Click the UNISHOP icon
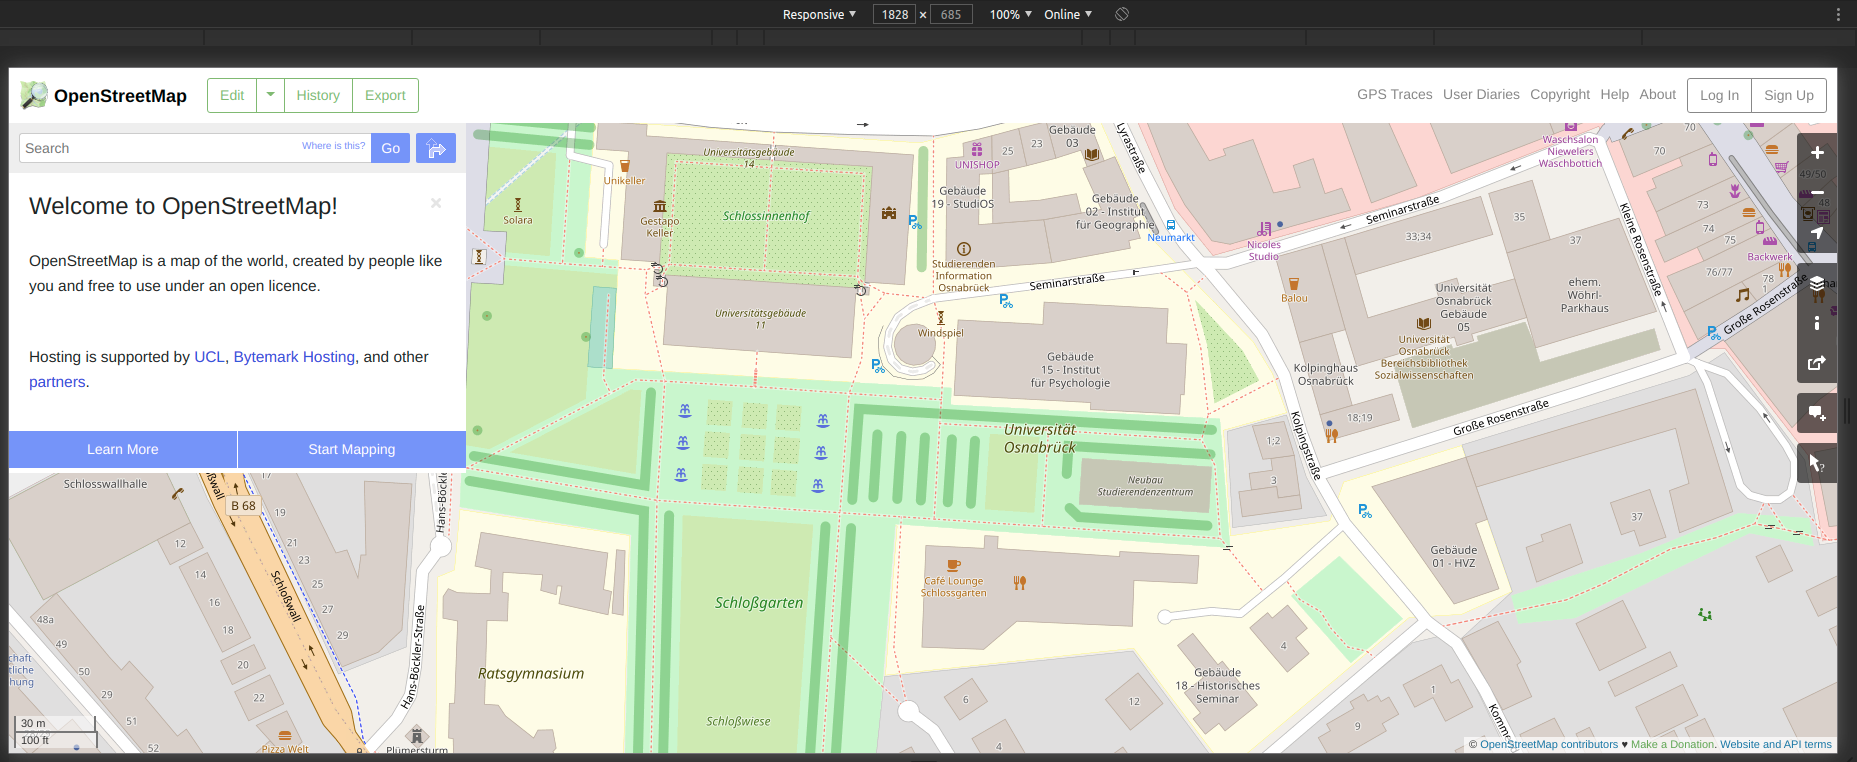Viewport: 1857px width, 762px height. coord(977,150)
